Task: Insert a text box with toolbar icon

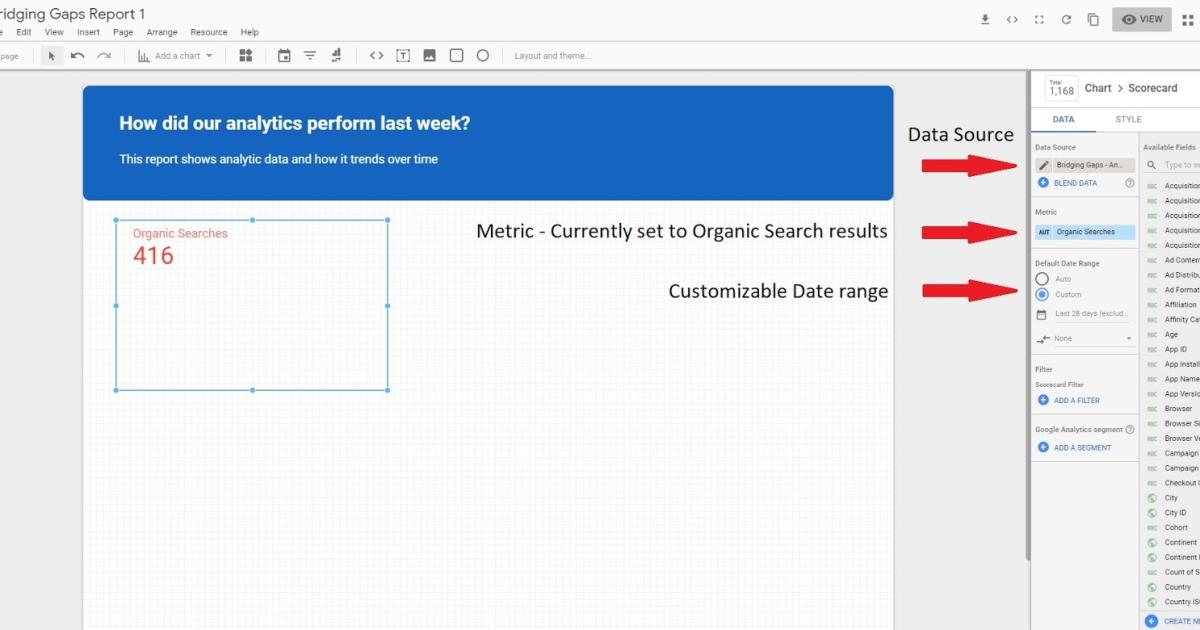Action: [403, 56]
